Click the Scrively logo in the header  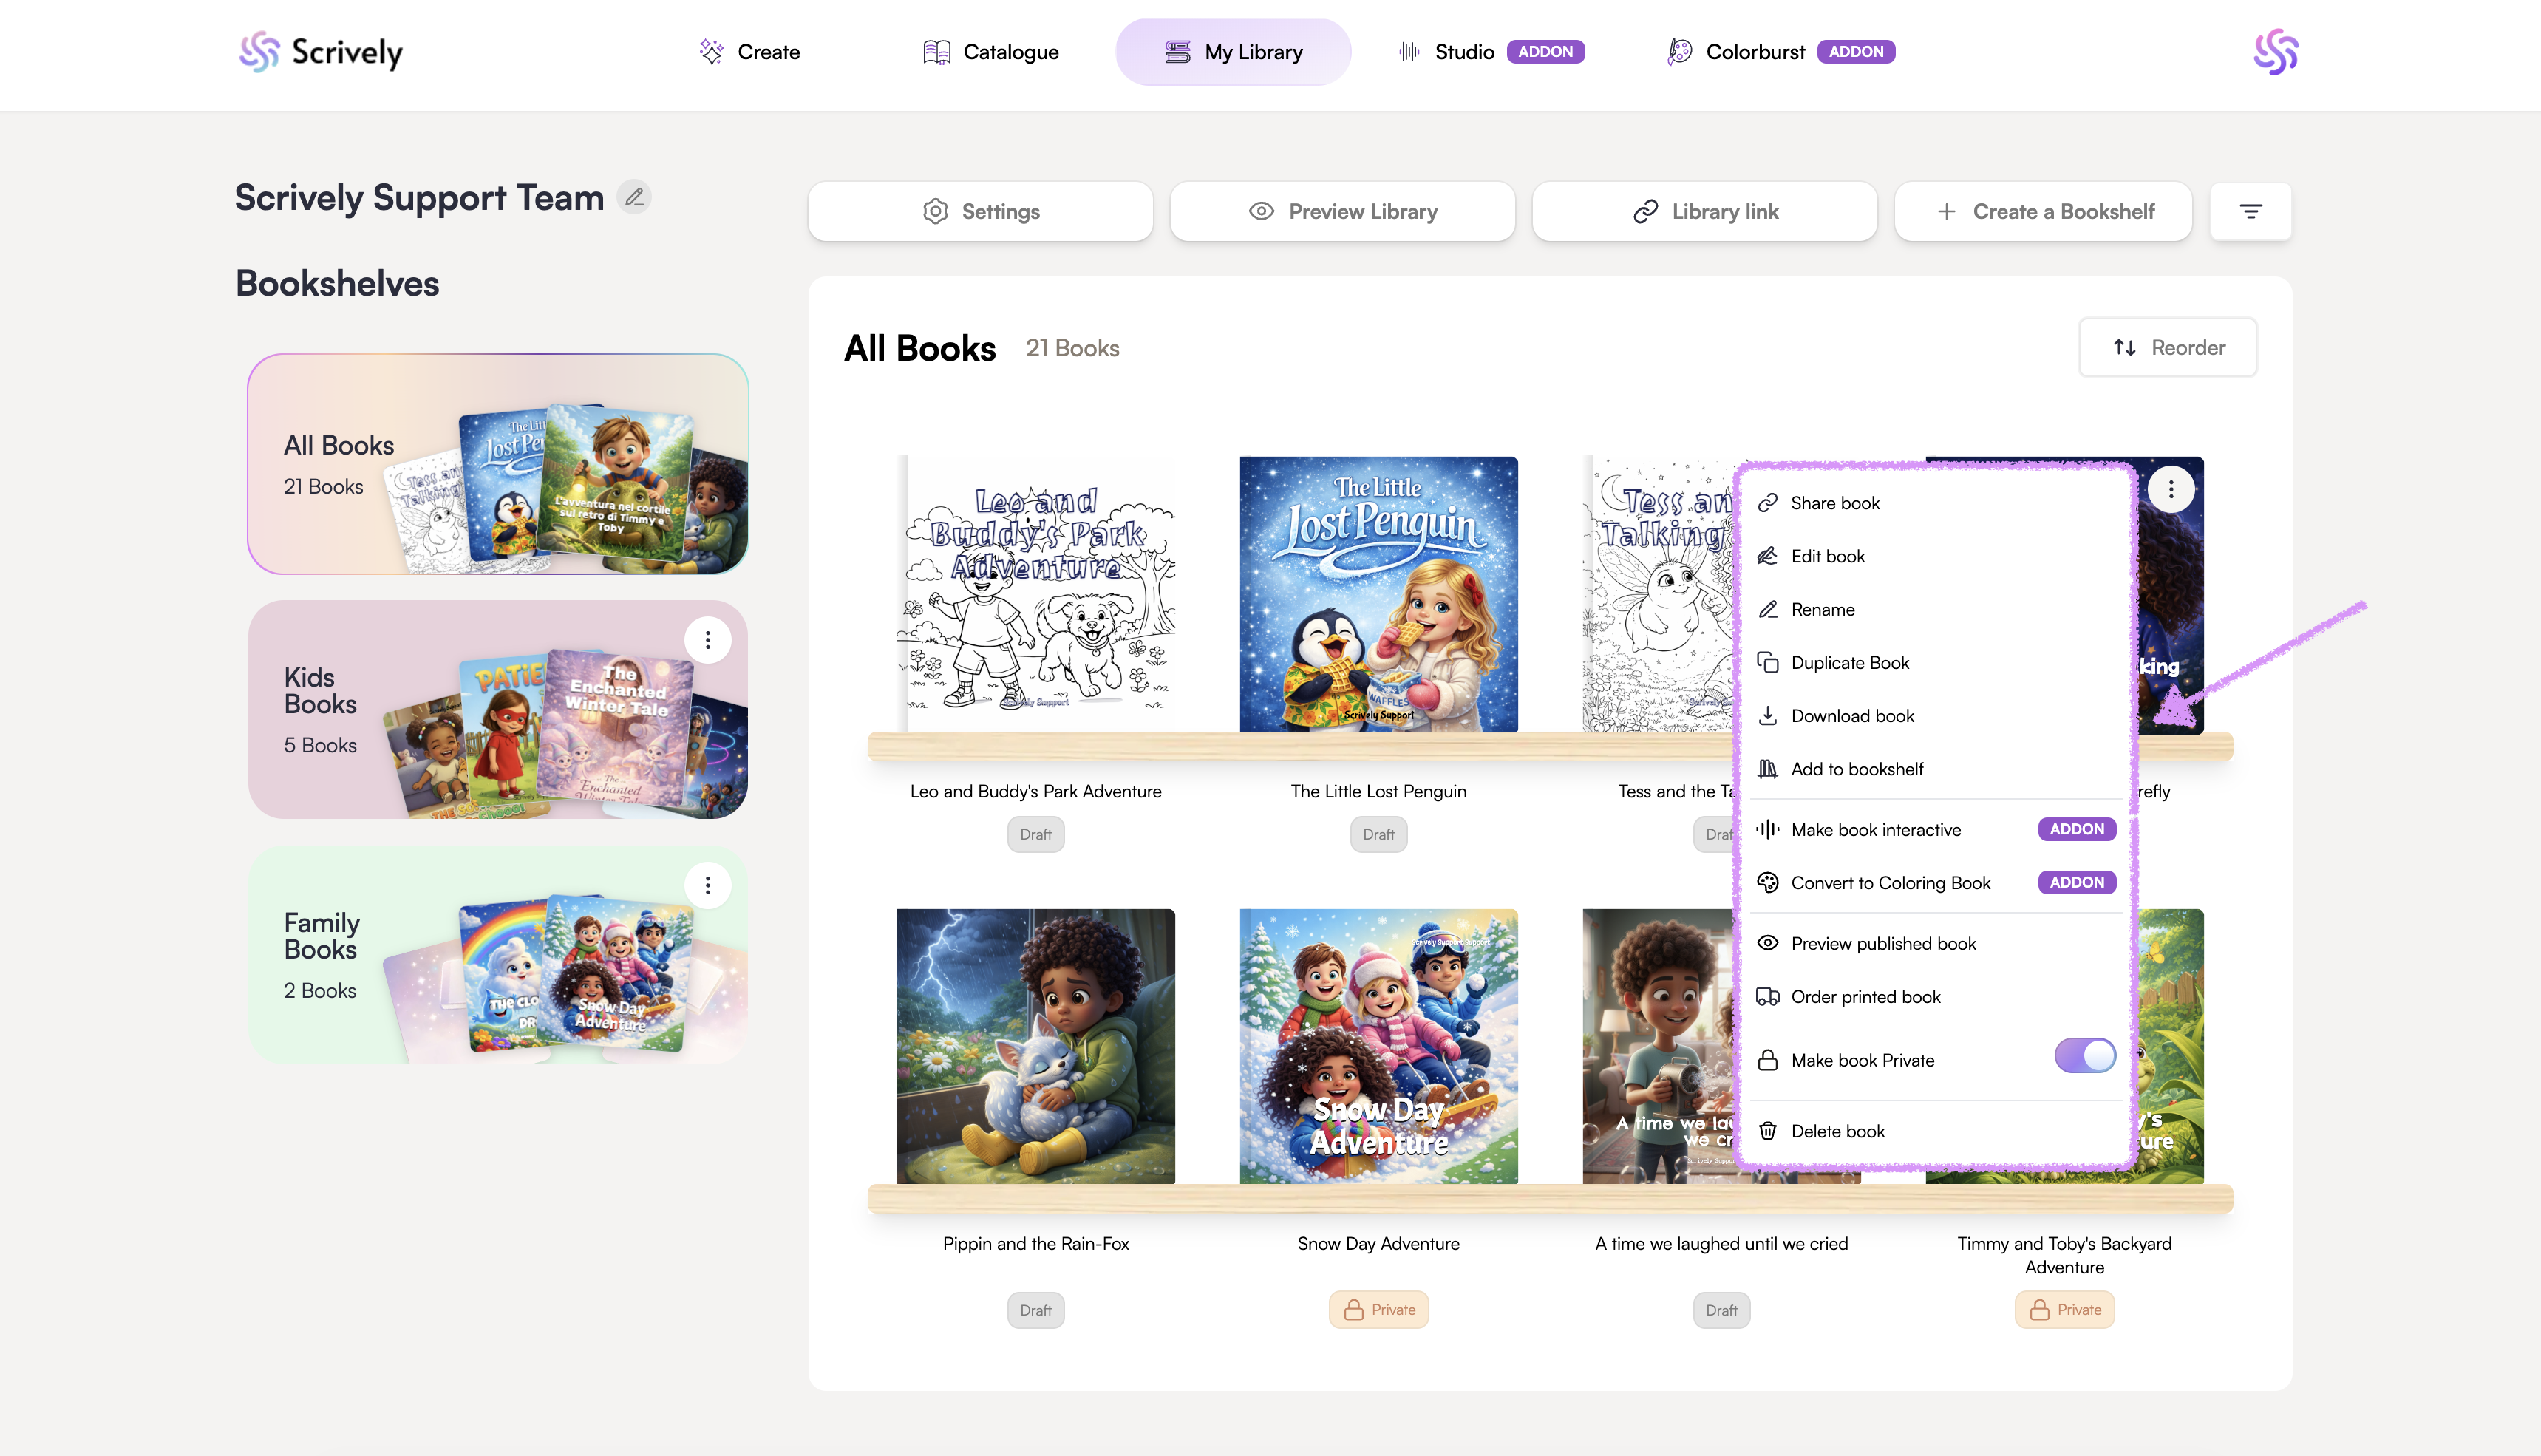coord(320,52)
